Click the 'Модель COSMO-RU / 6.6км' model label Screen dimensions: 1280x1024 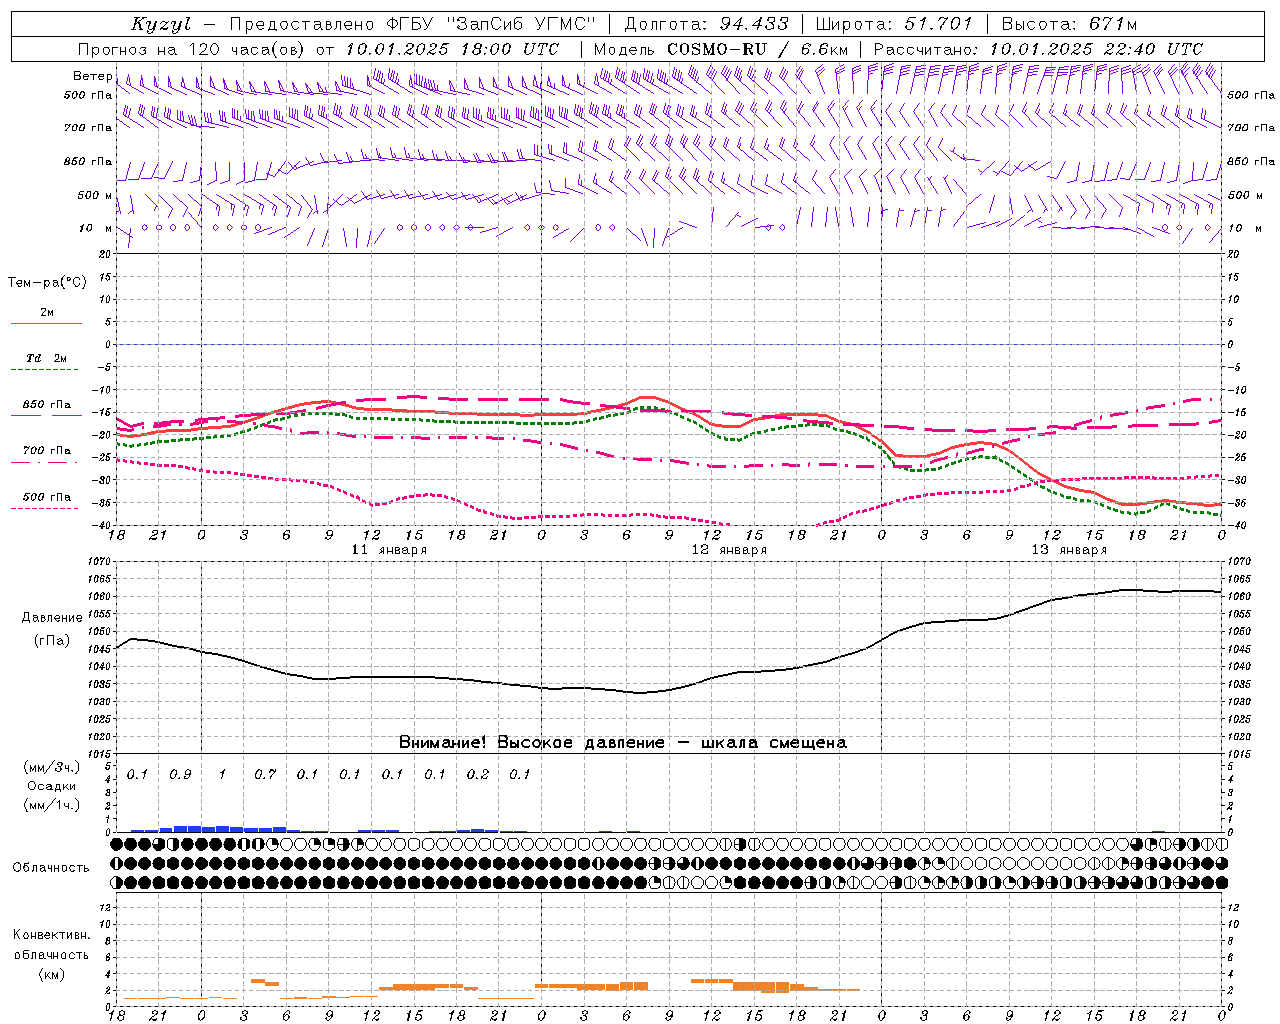click(x=720, y=49)
